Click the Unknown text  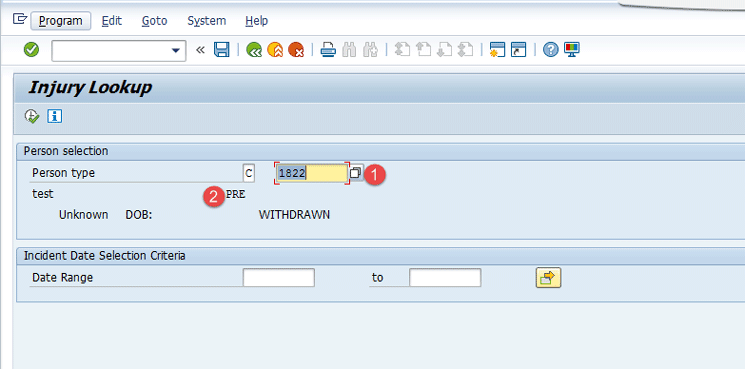84,215
